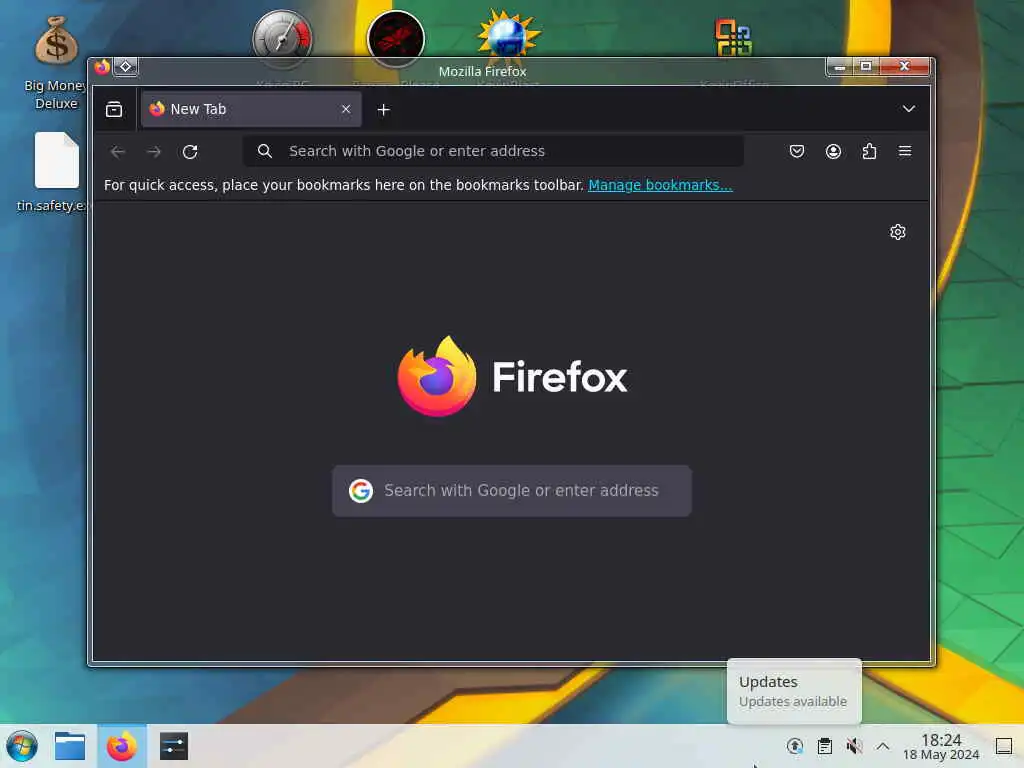Open Save to Pocket

pos(797,152)
